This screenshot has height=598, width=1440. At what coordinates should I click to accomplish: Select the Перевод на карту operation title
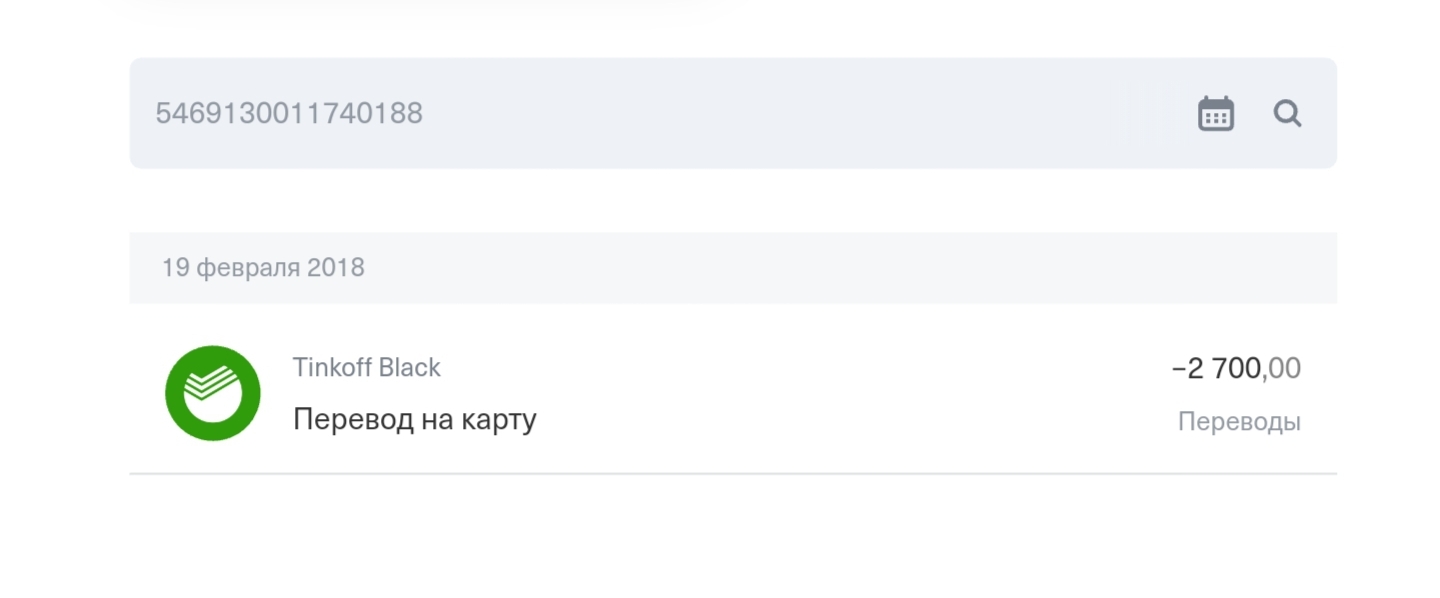(x=414, y=417)
